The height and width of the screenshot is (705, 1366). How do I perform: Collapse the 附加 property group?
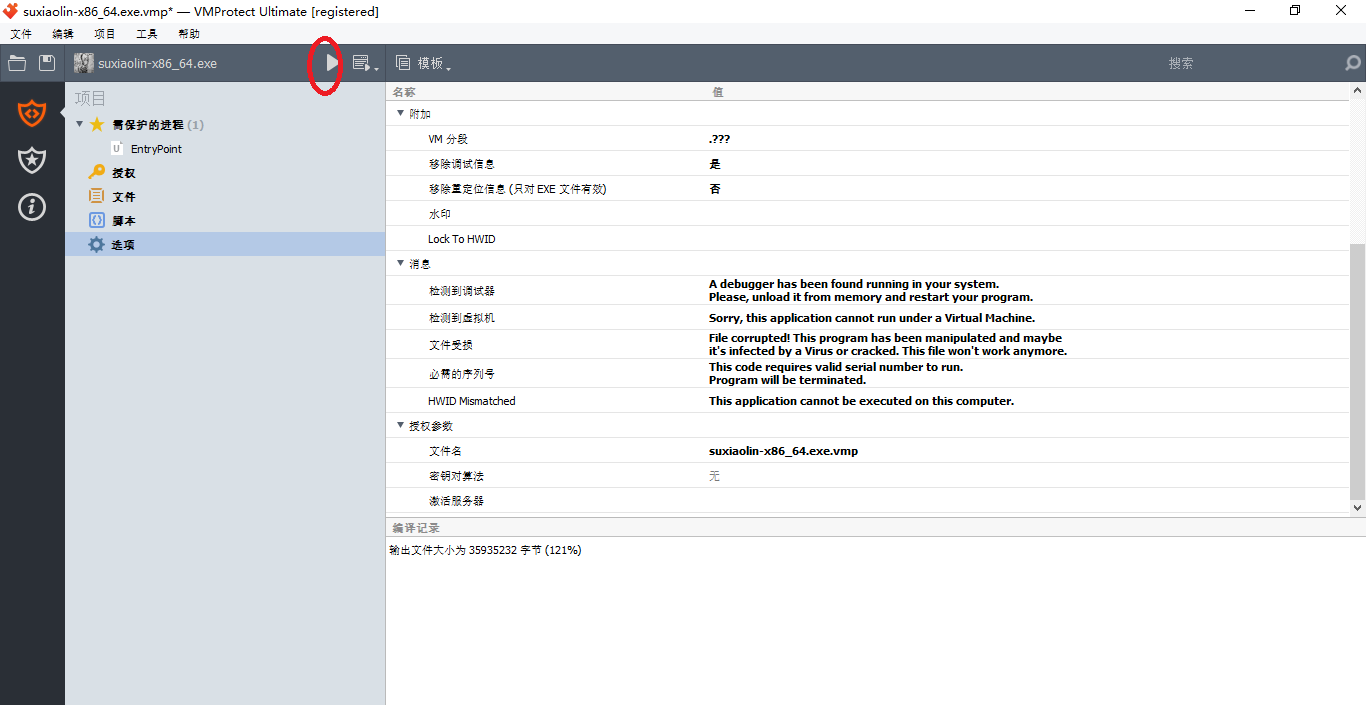[401, 114]
